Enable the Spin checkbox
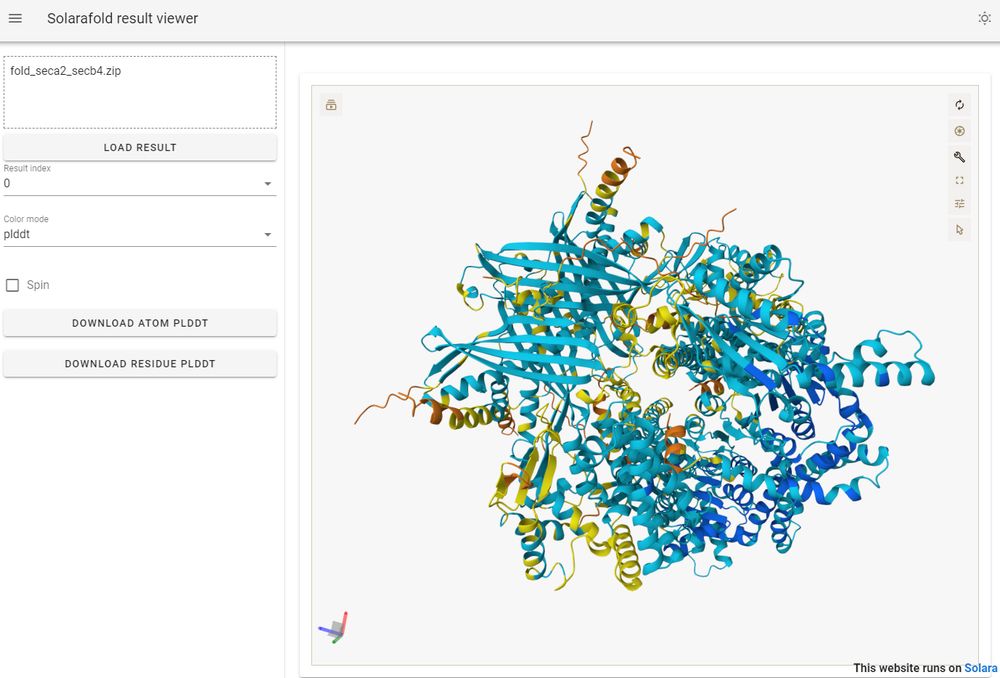The width and height of the screenshot is (1000, 678). pos(12,285)
